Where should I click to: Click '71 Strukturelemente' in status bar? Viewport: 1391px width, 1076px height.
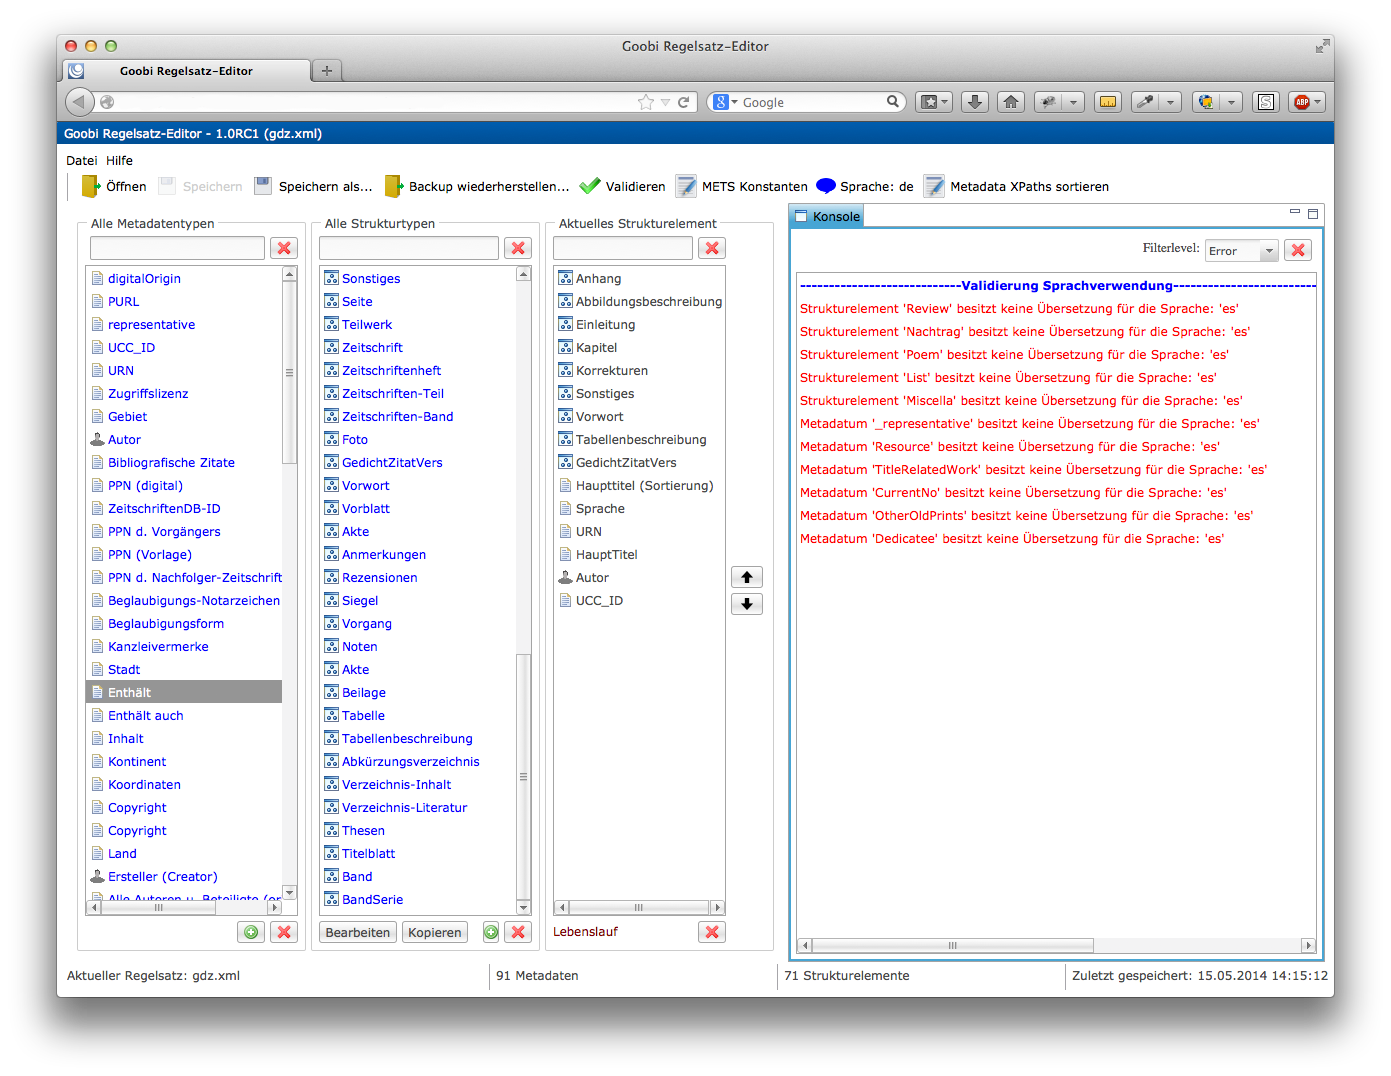pos(847,976)
